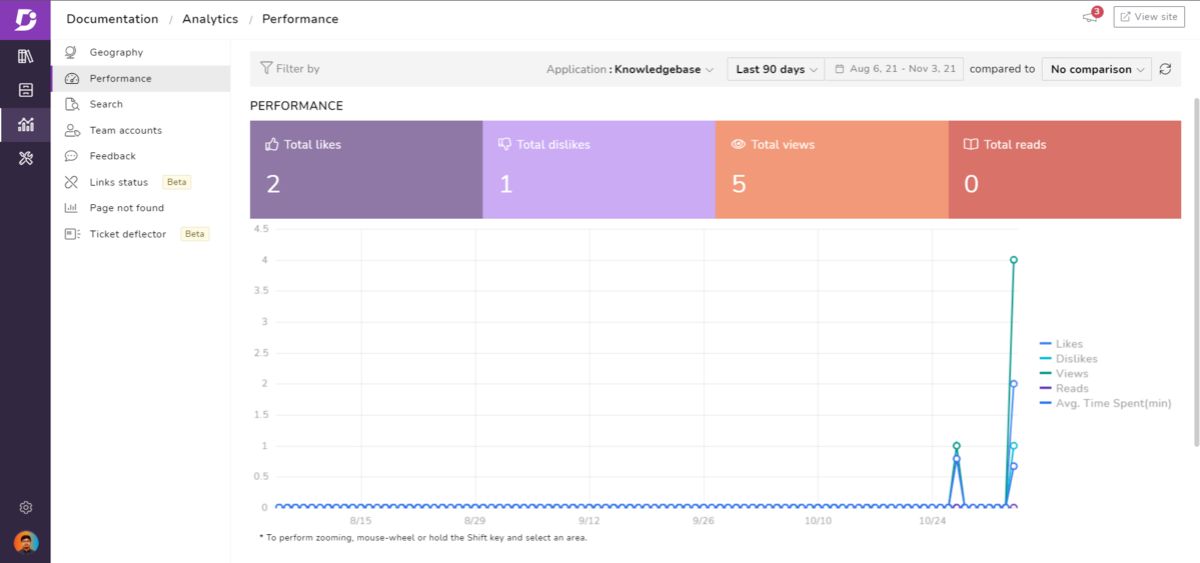Image resolution: width=1200 pixels, height=563 pixels.
Task: Click the Total views card
Action: pyautogui.click(x=832, y=170)
